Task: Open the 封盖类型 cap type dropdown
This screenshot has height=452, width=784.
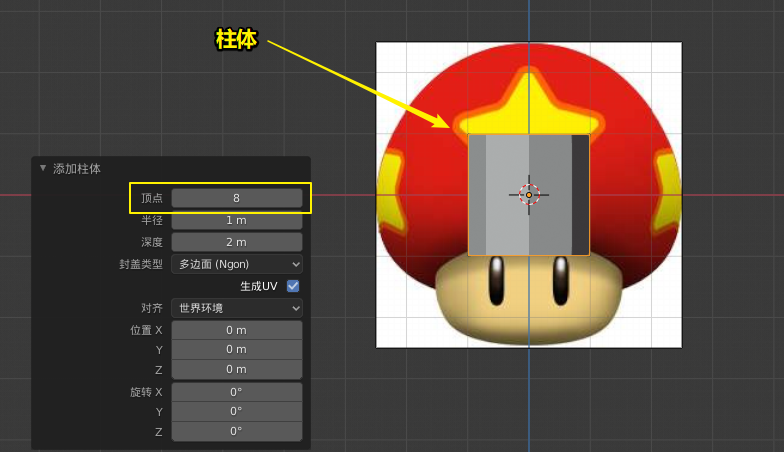Action: click(236, 264)
